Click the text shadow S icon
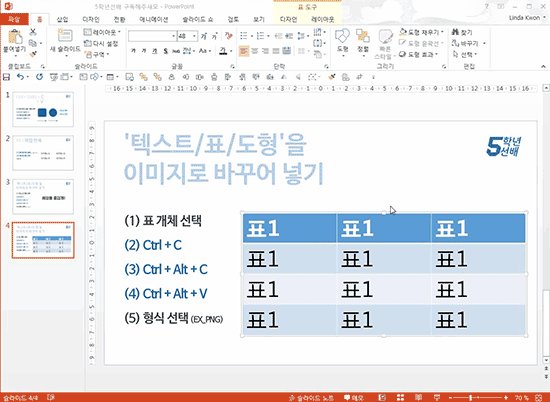550x402 pixels. [x=165, y=51]
